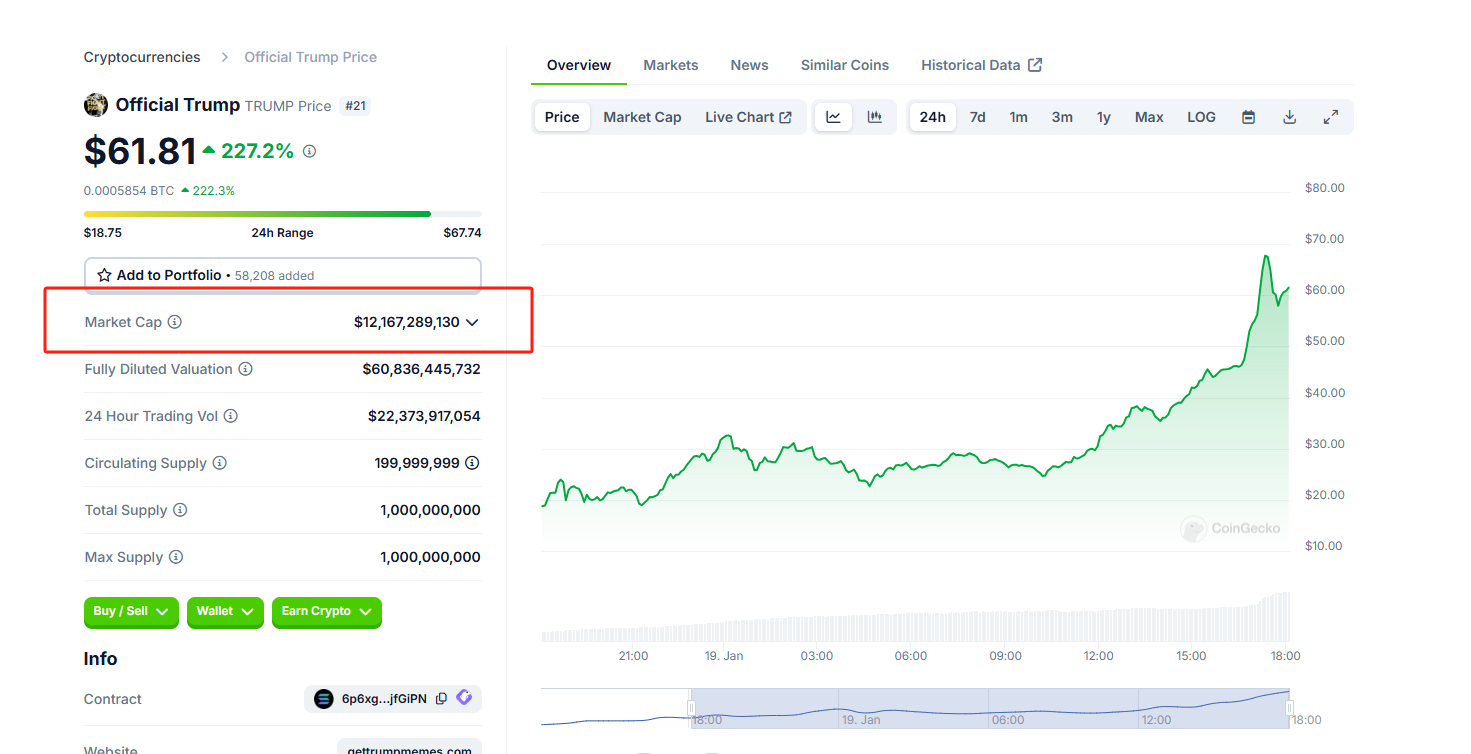Switch to the Similar Coins tab

click(845, 65)
